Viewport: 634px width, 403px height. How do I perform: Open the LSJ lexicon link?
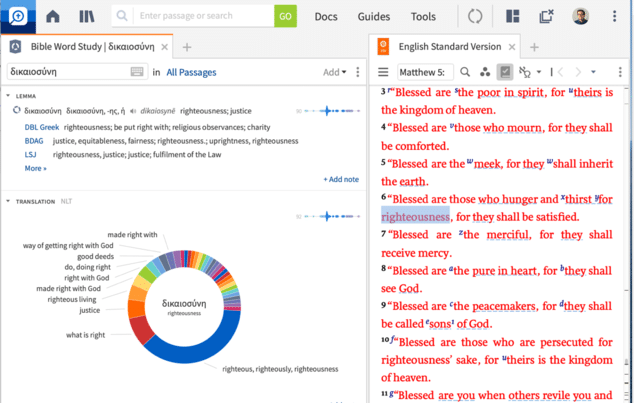30,155
